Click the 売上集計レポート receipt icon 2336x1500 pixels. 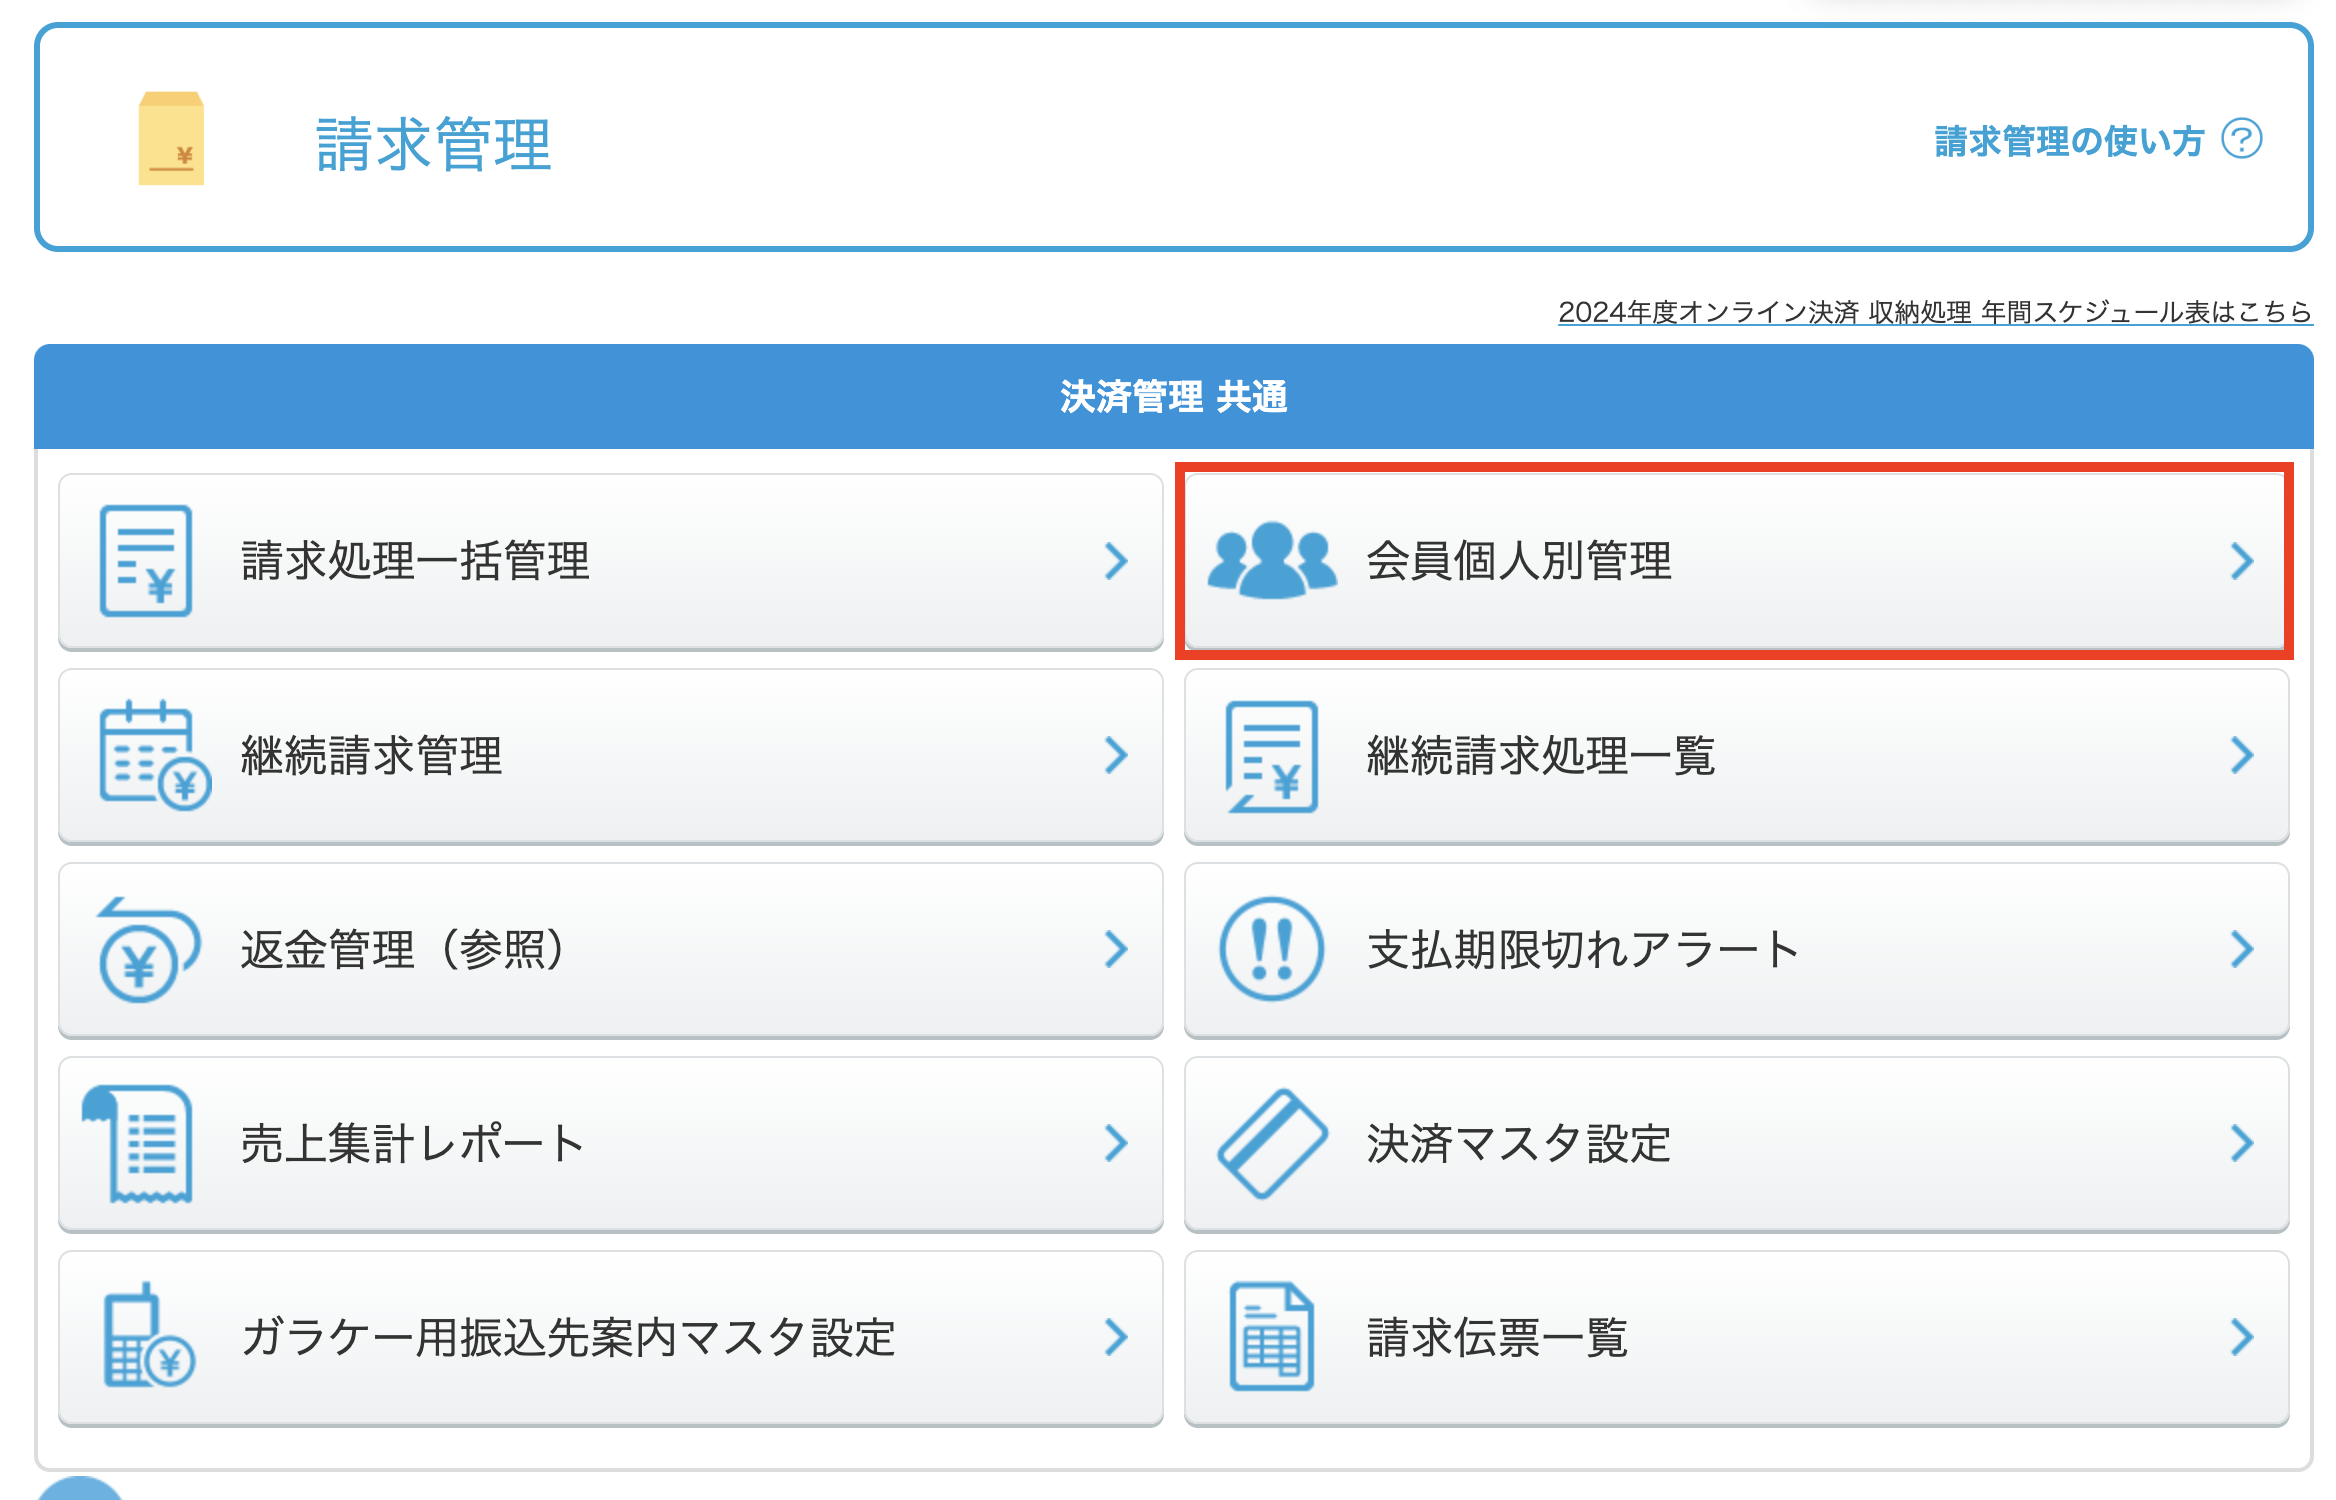(x=138, y=1143)
